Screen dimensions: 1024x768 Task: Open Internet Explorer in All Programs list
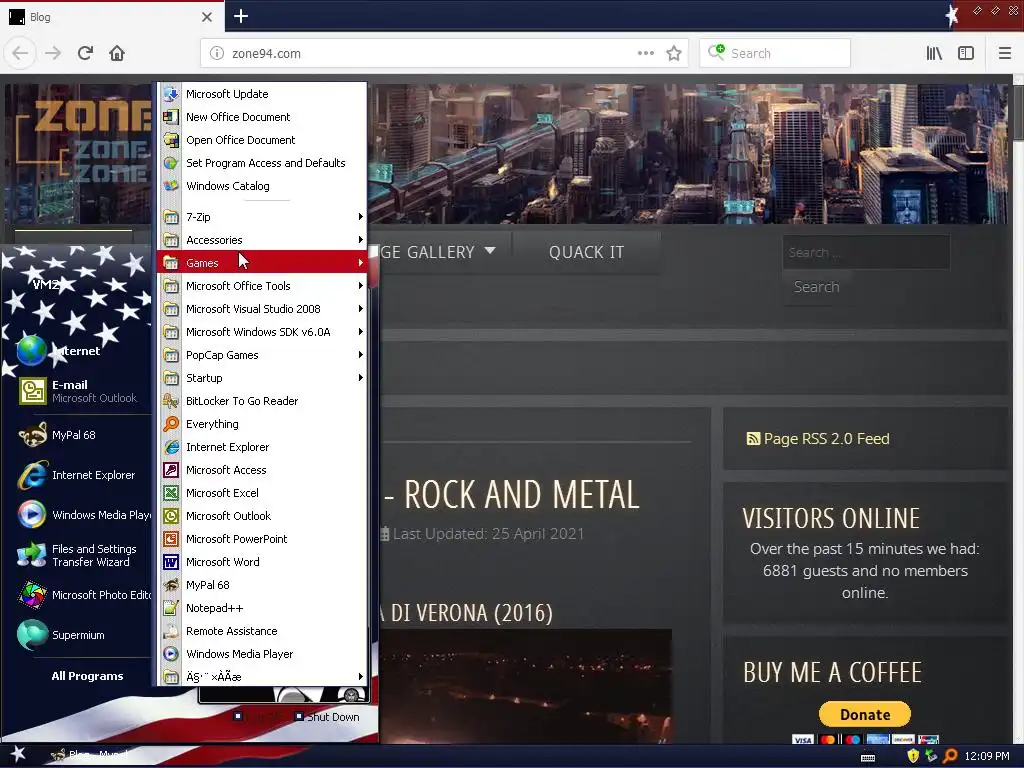click(x=261, y=447)
